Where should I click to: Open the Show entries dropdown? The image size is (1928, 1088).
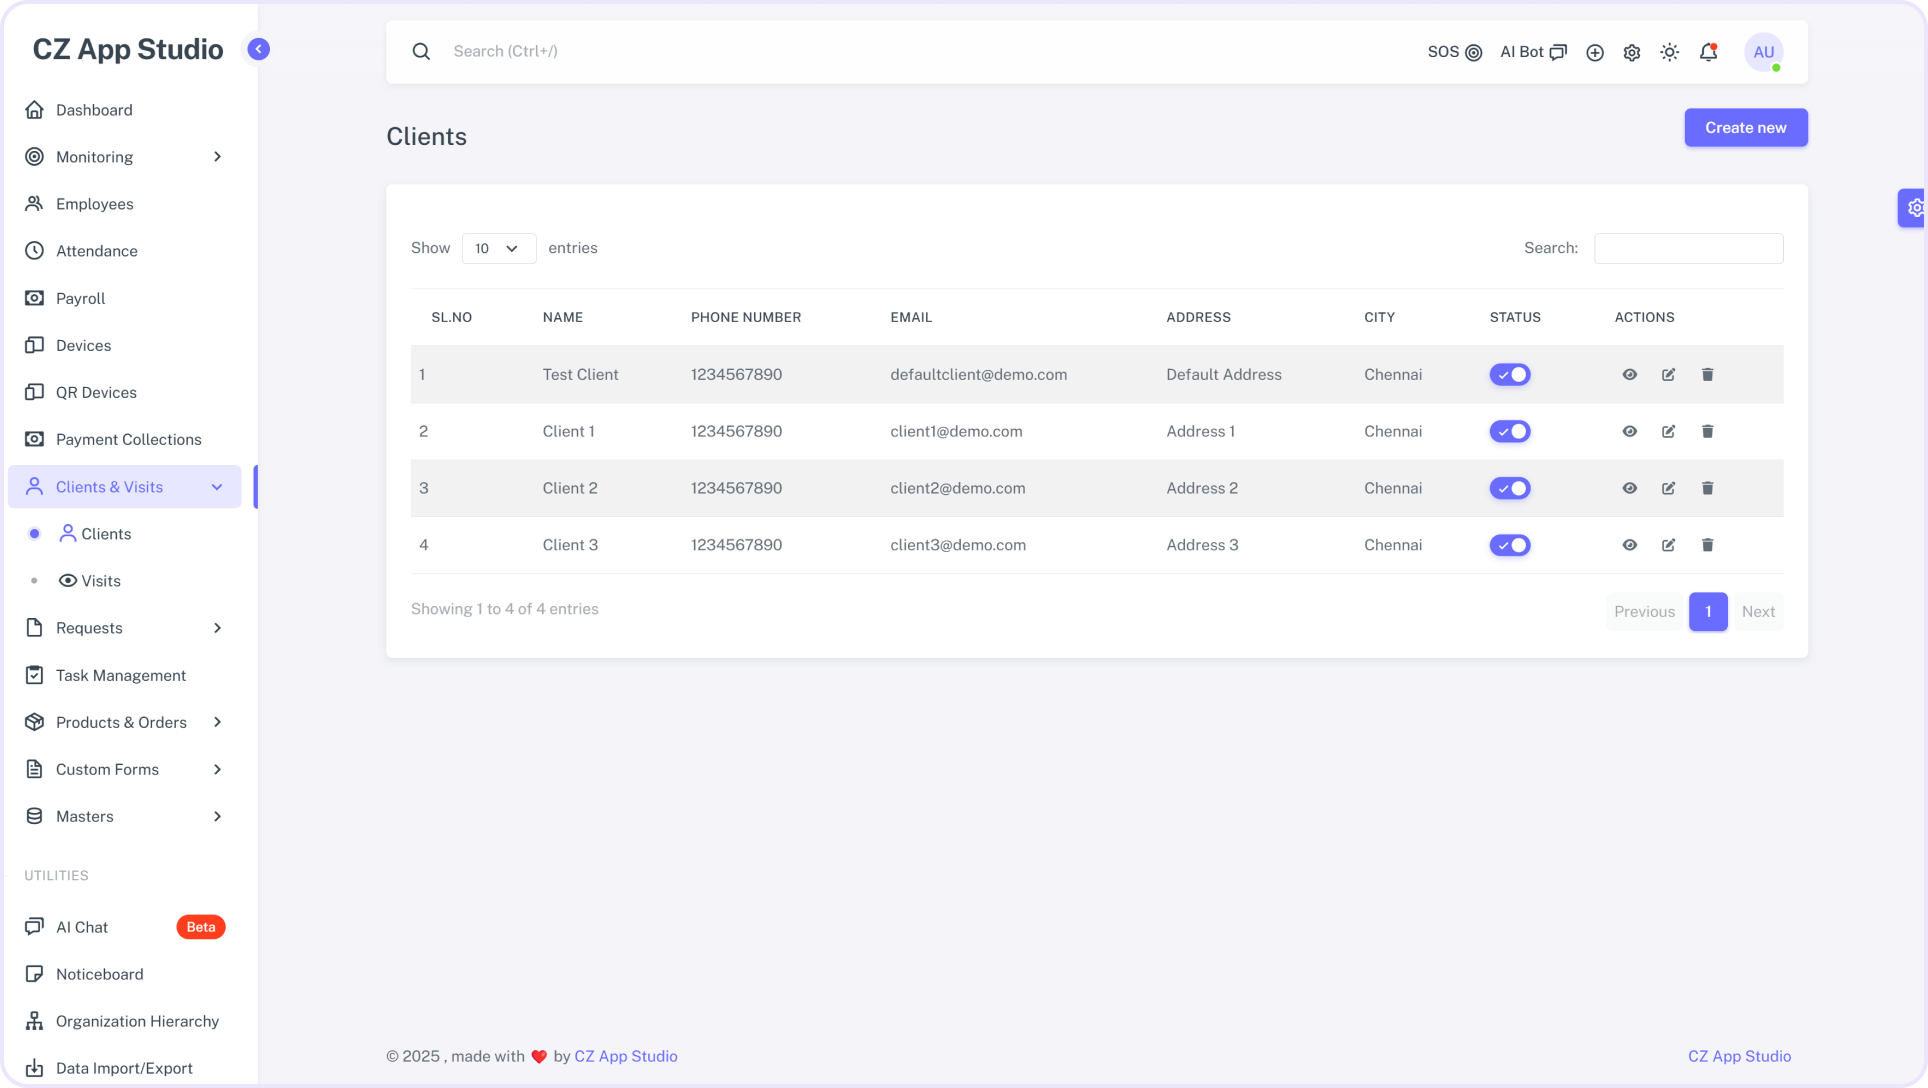[498, 248]
